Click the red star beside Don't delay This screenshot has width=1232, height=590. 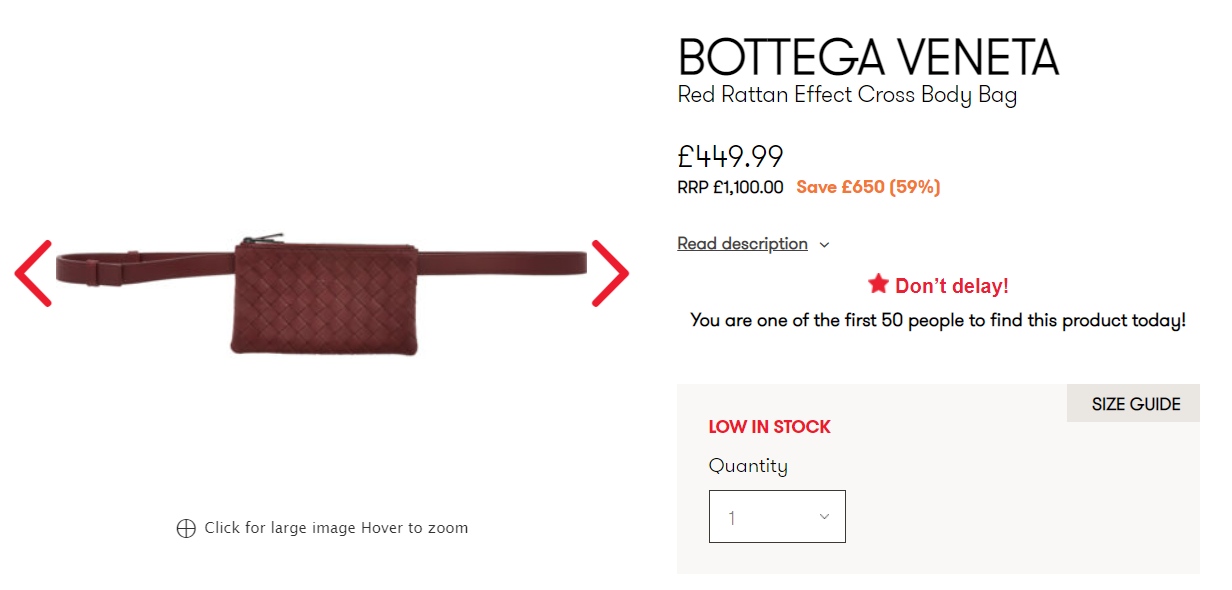tap(879, 285)
